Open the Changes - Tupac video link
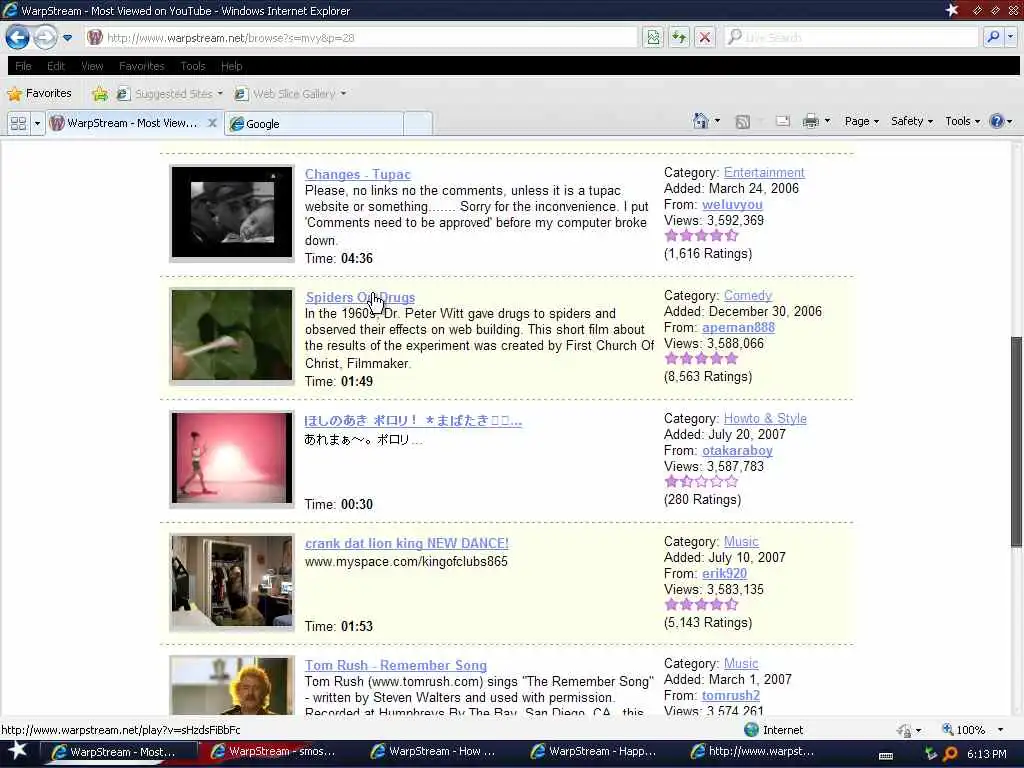Viewport: 1024px width, 768px height. [x=357, y=174]
